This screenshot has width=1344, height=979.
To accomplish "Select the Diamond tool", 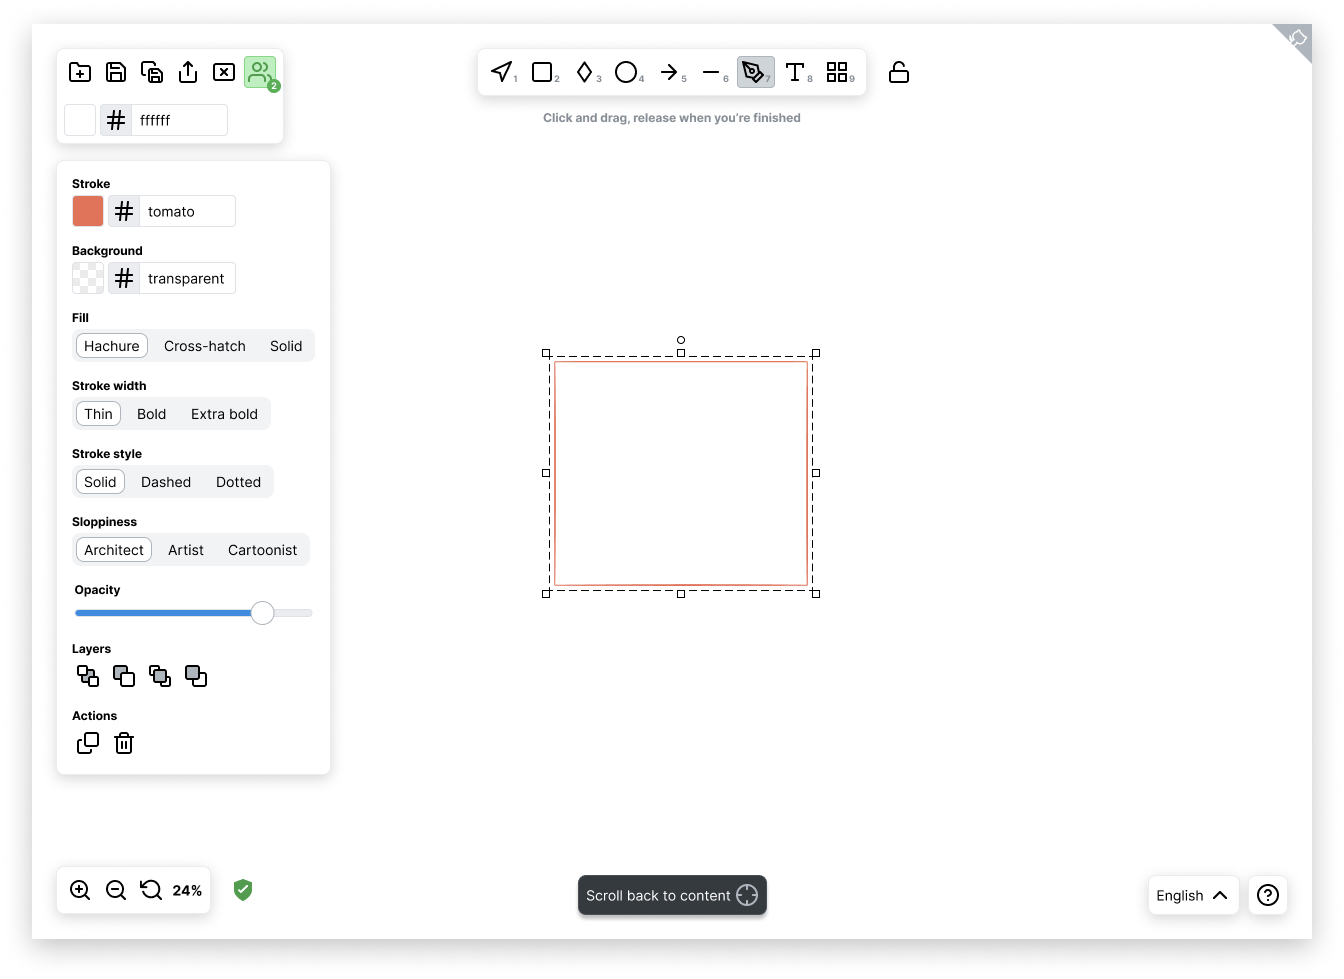I will [x=585, y=71].
